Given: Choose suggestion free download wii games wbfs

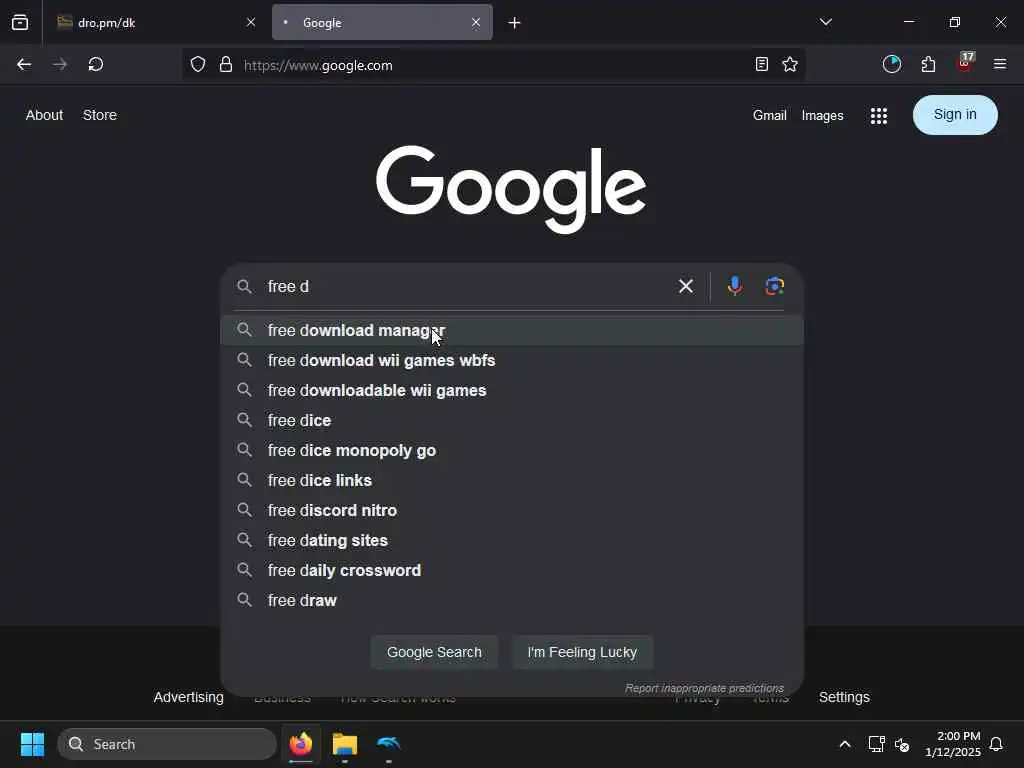Looking at the screenshot, I should (512, 360).
